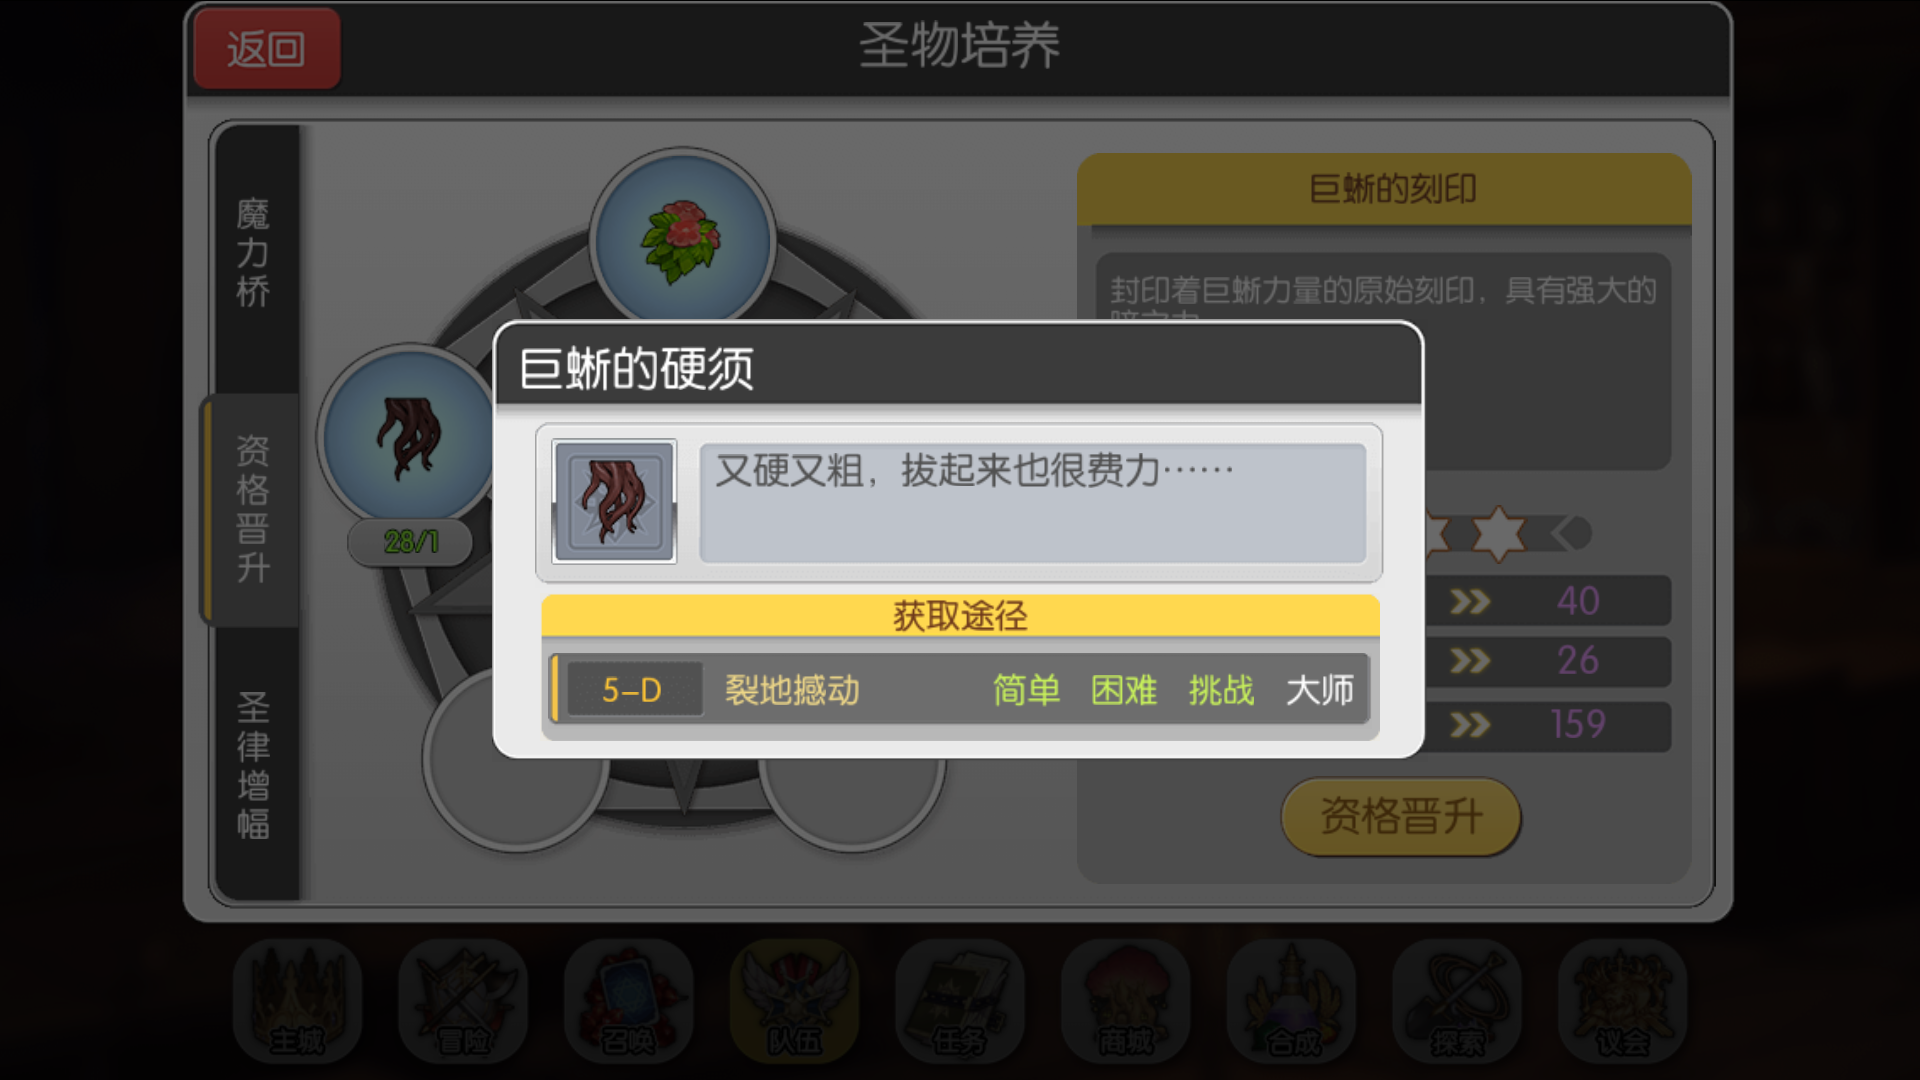Open the 召唤 summon icon

pos(629,1001)
